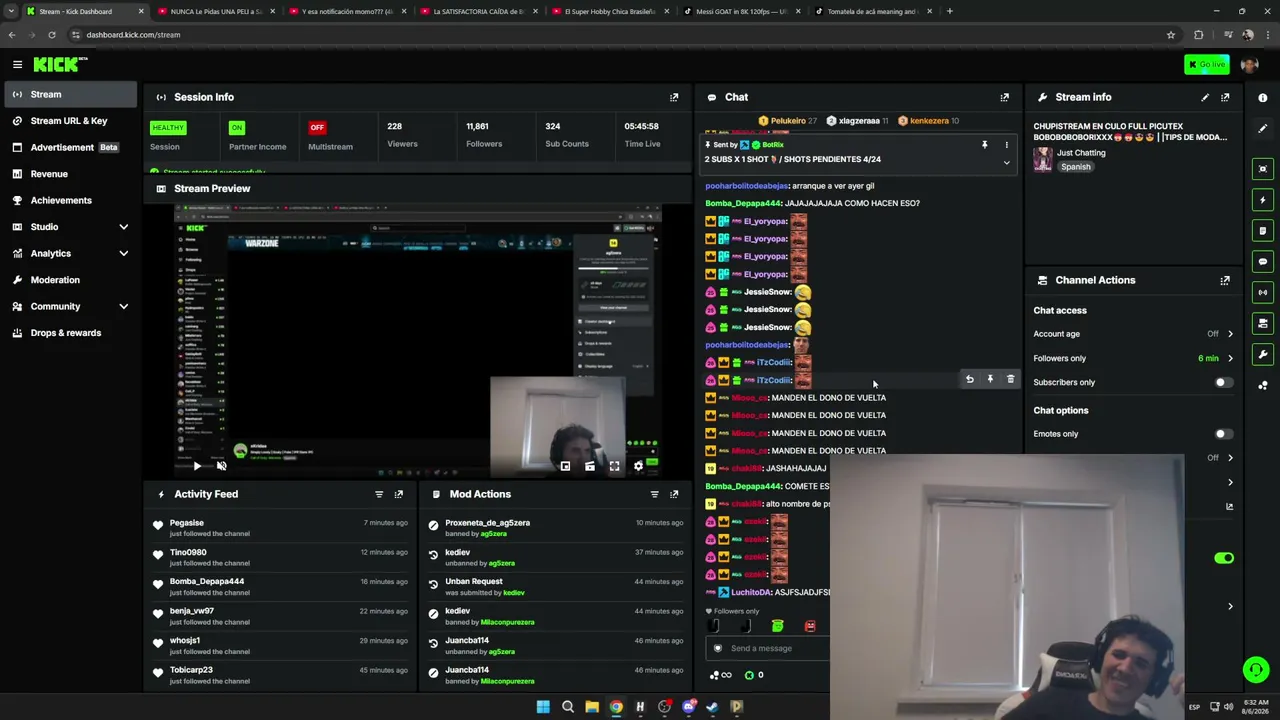Image resolution: width=1280 pixels, height=720 pixels.
Task: Navigate to Revenue page
Action: coord(69,174)
